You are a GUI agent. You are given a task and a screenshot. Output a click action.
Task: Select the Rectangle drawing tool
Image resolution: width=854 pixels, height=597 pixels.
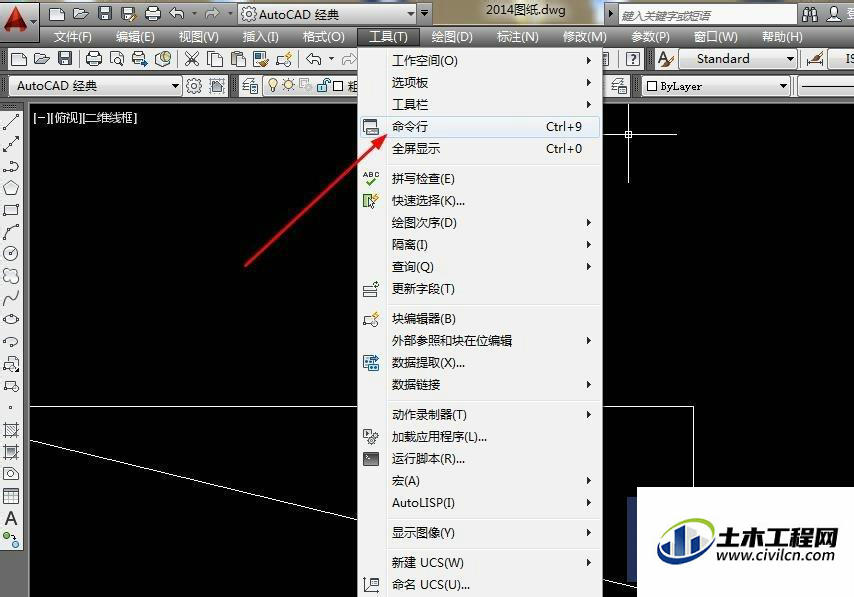[11, 210]
